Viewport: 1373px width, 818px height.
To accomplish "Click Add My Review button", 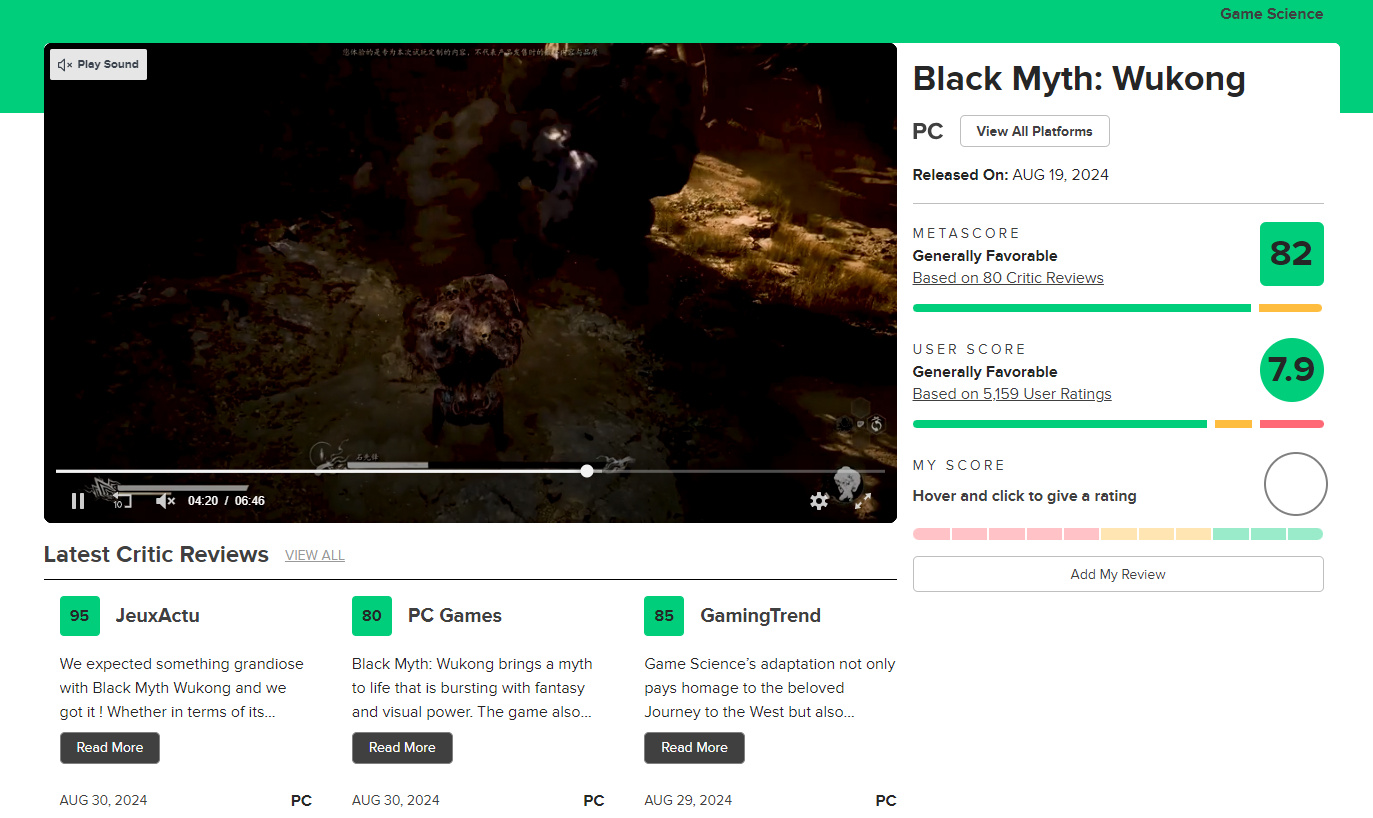I will 1118,574.
